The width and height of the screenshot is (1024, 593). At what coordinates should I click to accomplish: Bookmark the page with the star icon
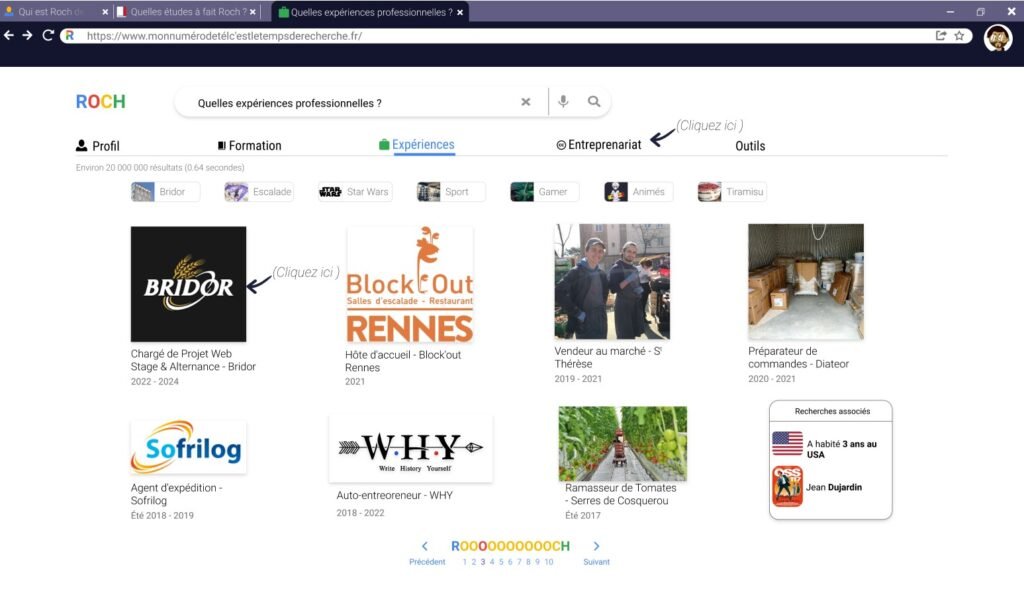[959, 36]
